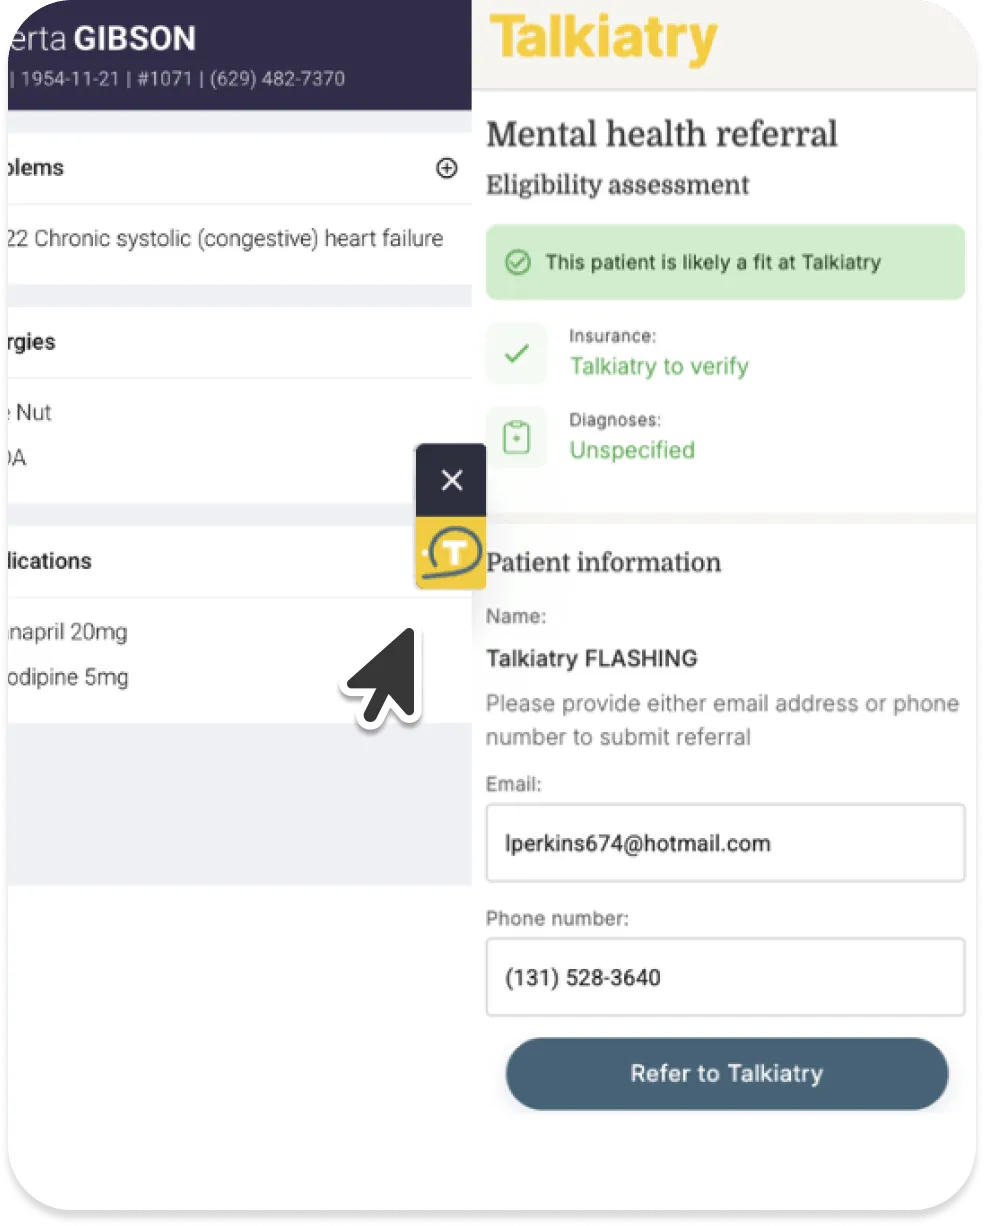Screen dimensions: 984x1226
Task: Click the Unspecified diagnoses link
Action: [631, 450]
